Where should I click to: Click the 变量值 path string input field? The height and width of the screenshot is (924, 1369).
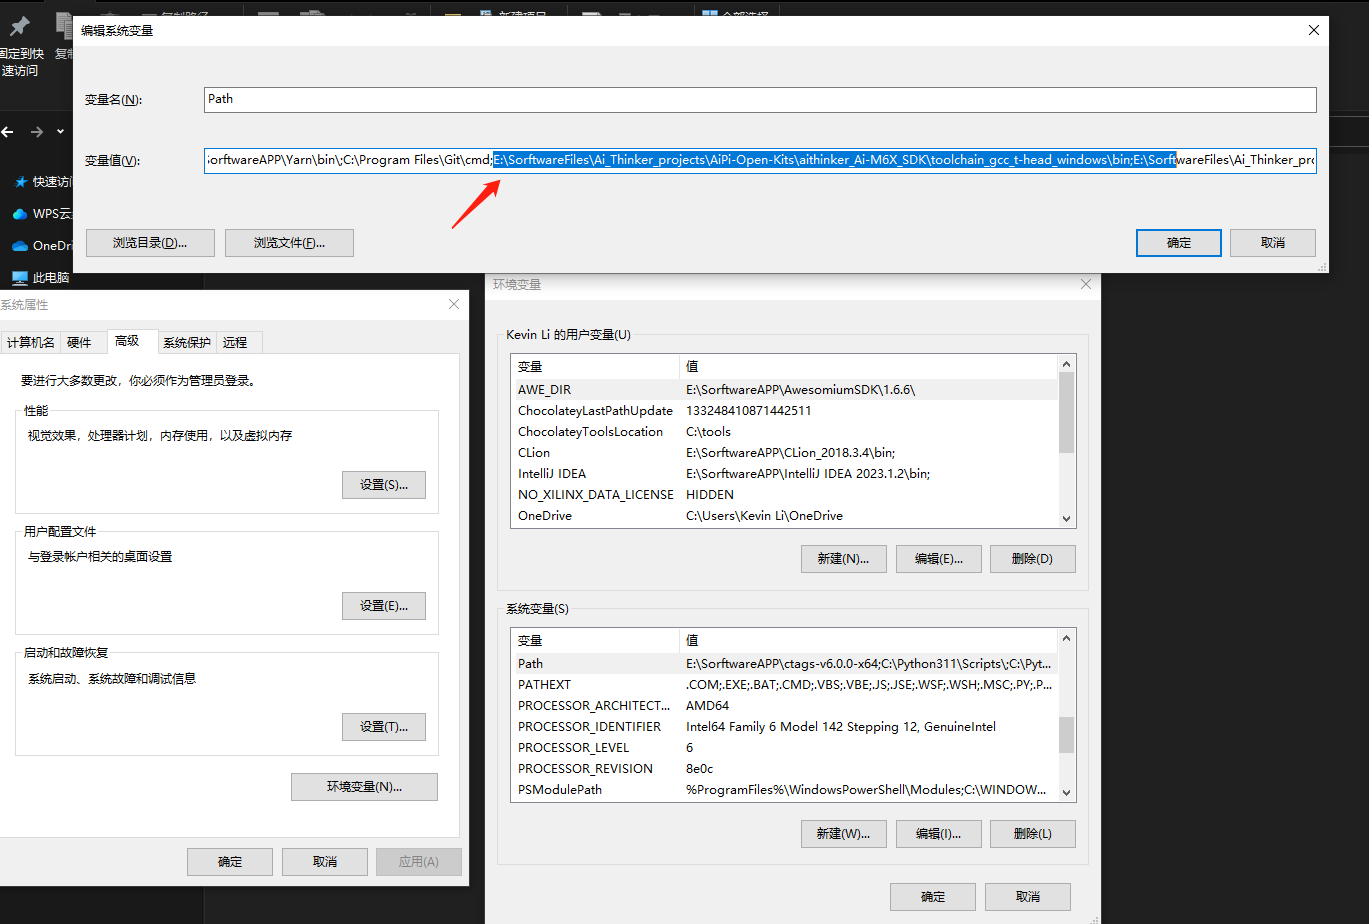click(x=760, y=160)
